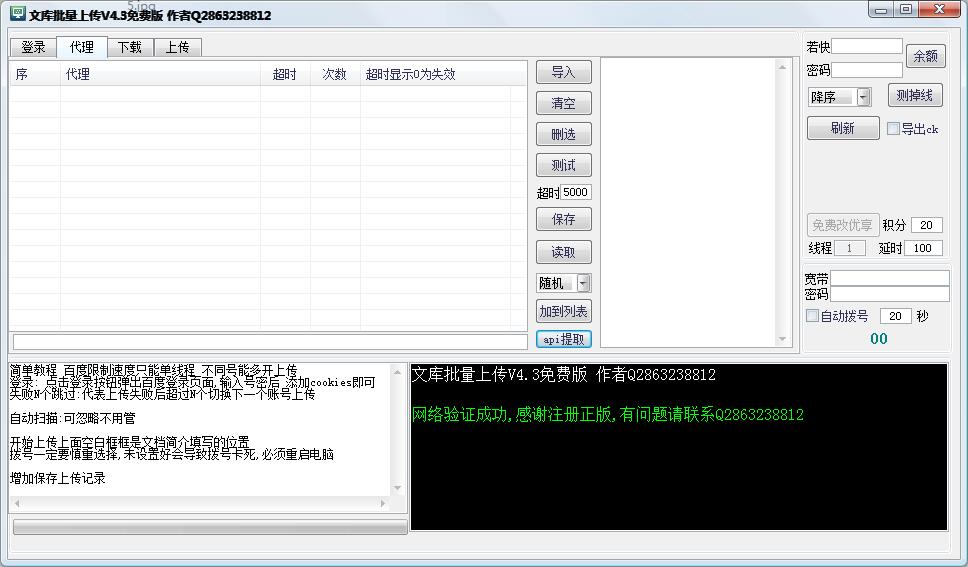Click the green 网络验证成功 log line
Viewport: 968px width, 567px height.
coord(607,414)
